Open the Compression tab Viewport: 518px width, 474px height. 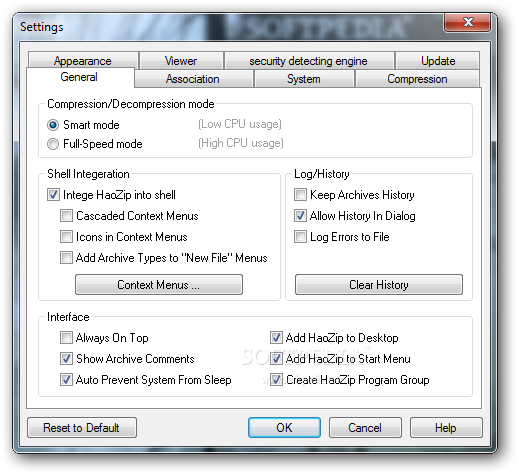(417, 79)
